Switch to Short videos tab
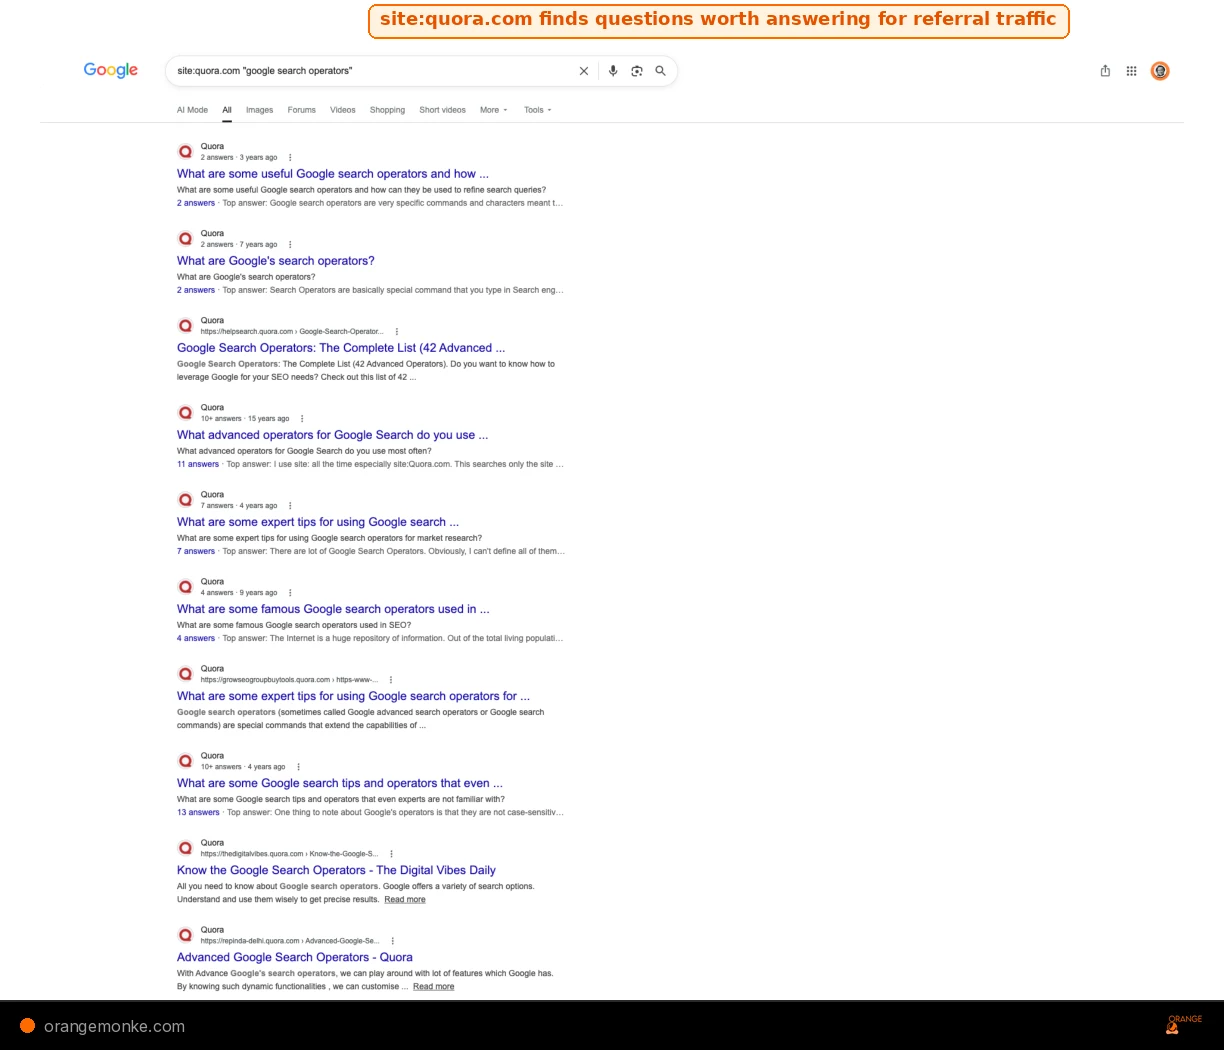Viewport: 1224px width, 1050px height. point(442,110)
